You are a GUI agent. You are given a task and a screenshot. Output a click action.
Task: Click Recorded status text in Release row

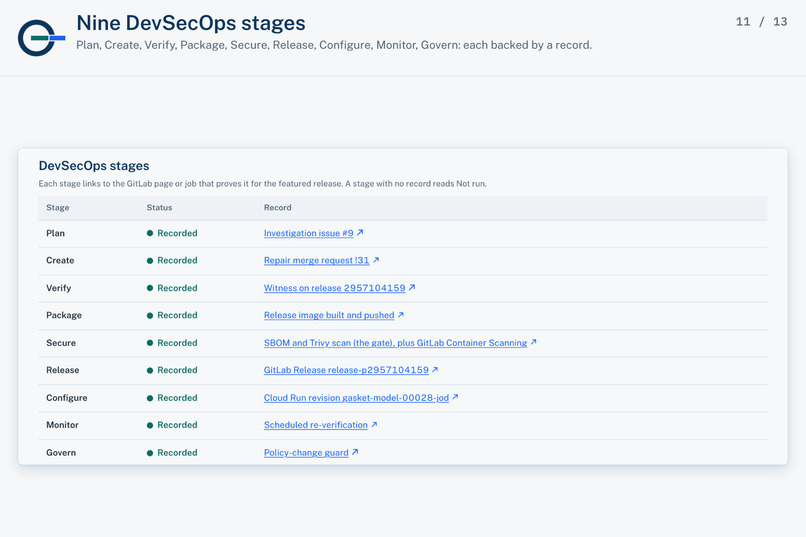click(x=177, y=370)
